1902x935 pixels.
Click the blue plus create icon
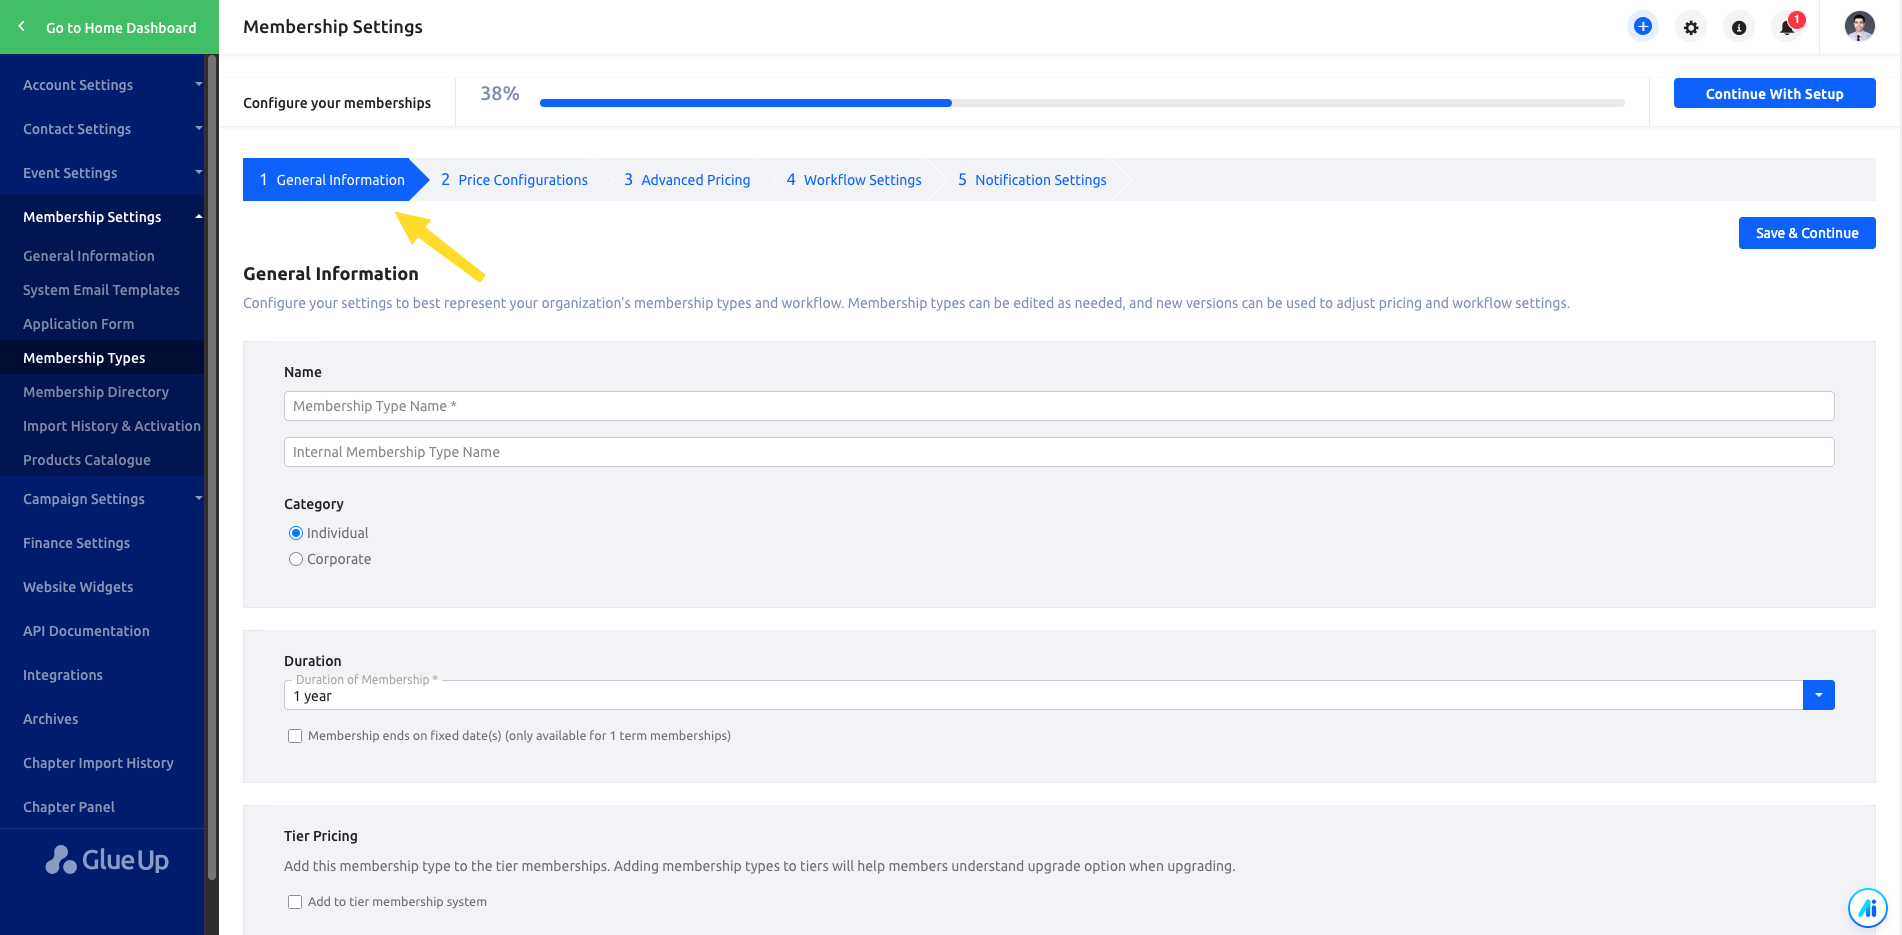point(1642,27)
